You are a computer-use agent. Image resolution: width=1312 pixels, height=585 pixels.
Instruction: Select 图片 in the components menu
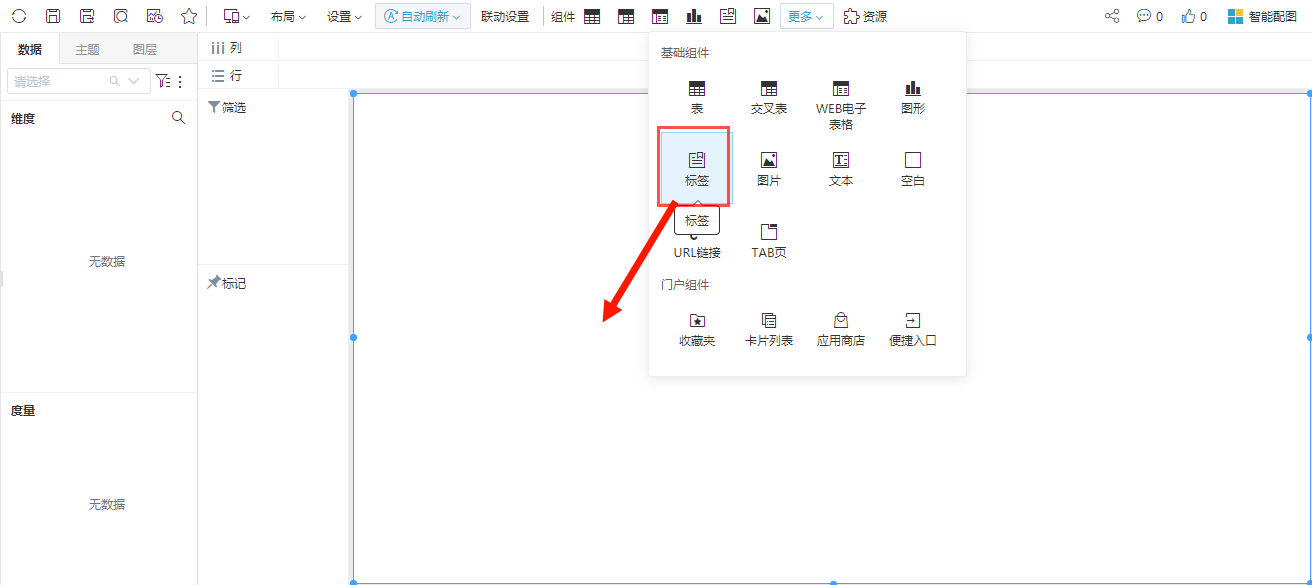[x=769, y=169]
